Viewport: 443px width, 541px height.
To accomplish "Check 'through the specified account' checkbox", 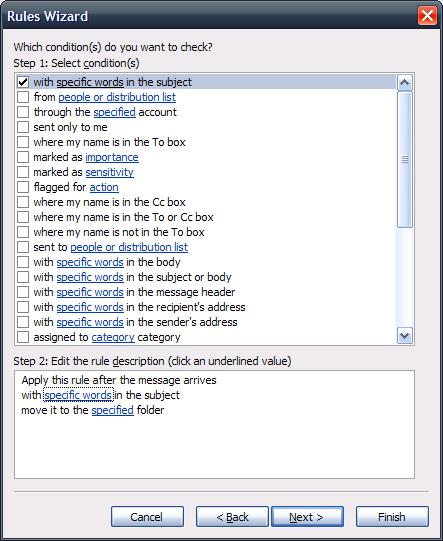I will (x=23, y=112).
